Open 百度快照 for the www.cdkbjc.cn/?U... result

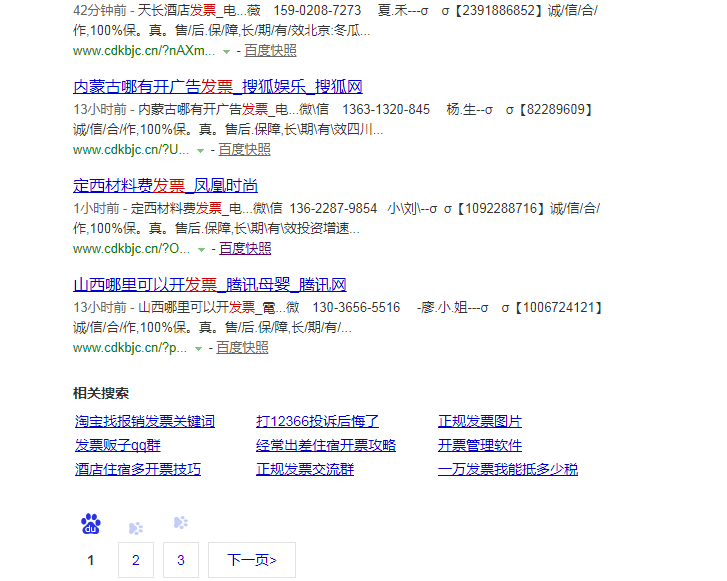click(244, 149)
